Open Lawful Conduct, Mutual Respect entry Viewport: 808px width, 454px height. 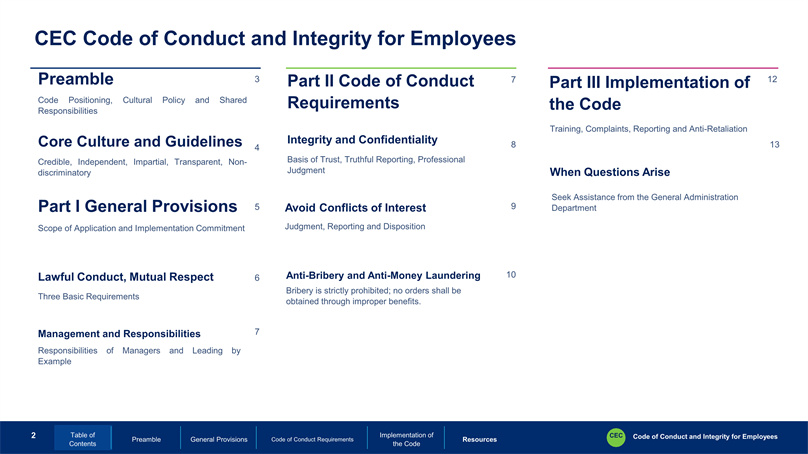click(126, 277)
